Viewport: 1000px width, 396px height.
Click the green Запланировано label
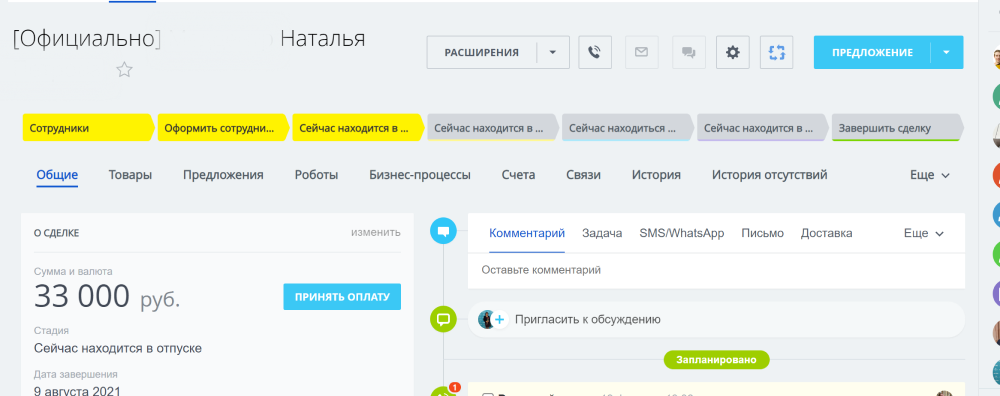717,360
